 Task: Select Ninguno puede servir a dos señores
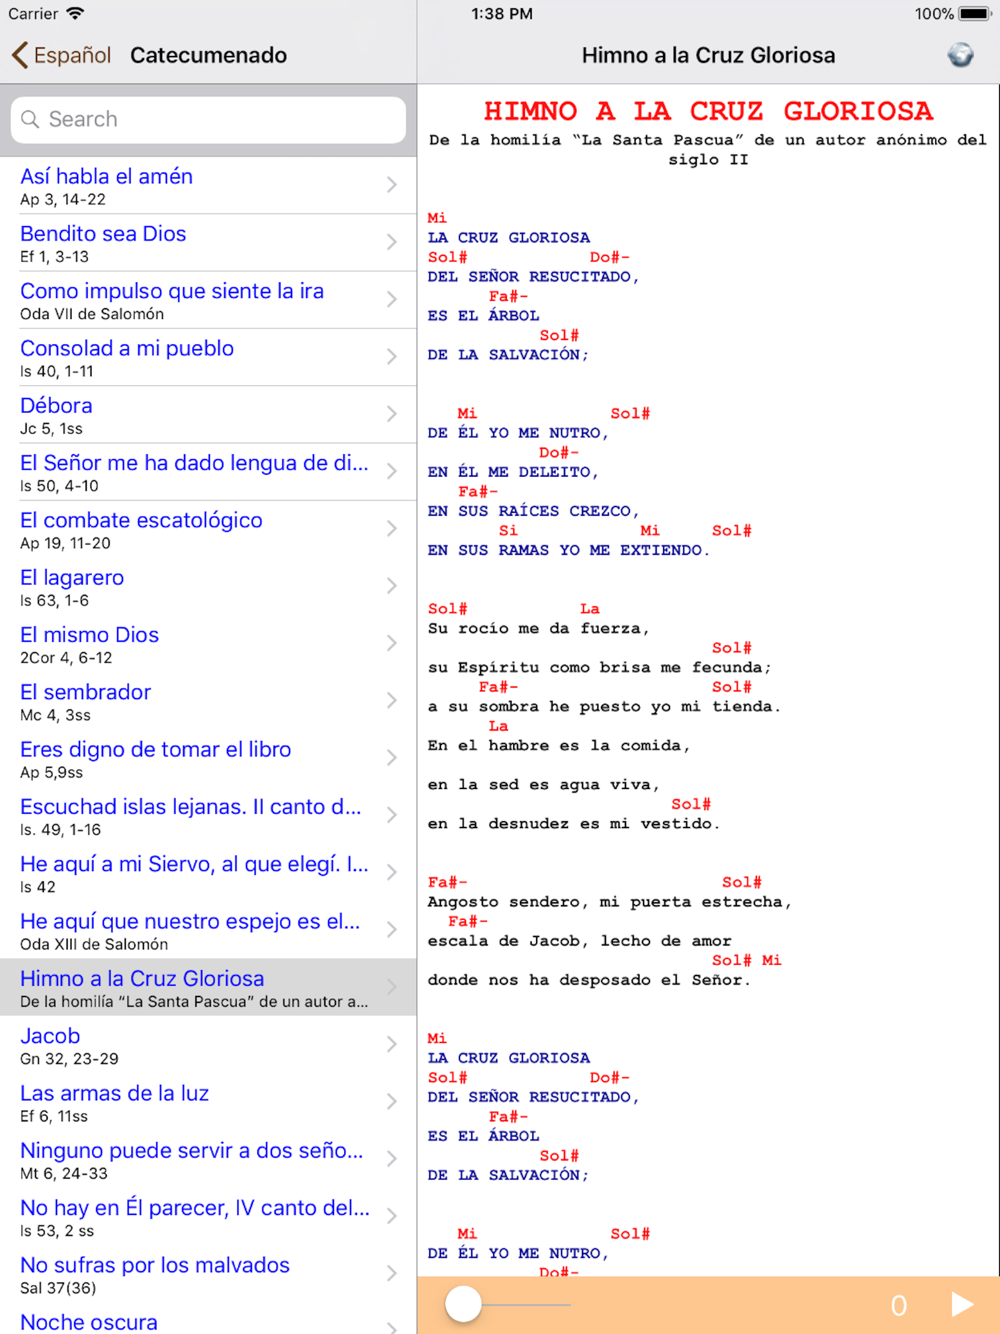click(x=208, y=1159)
